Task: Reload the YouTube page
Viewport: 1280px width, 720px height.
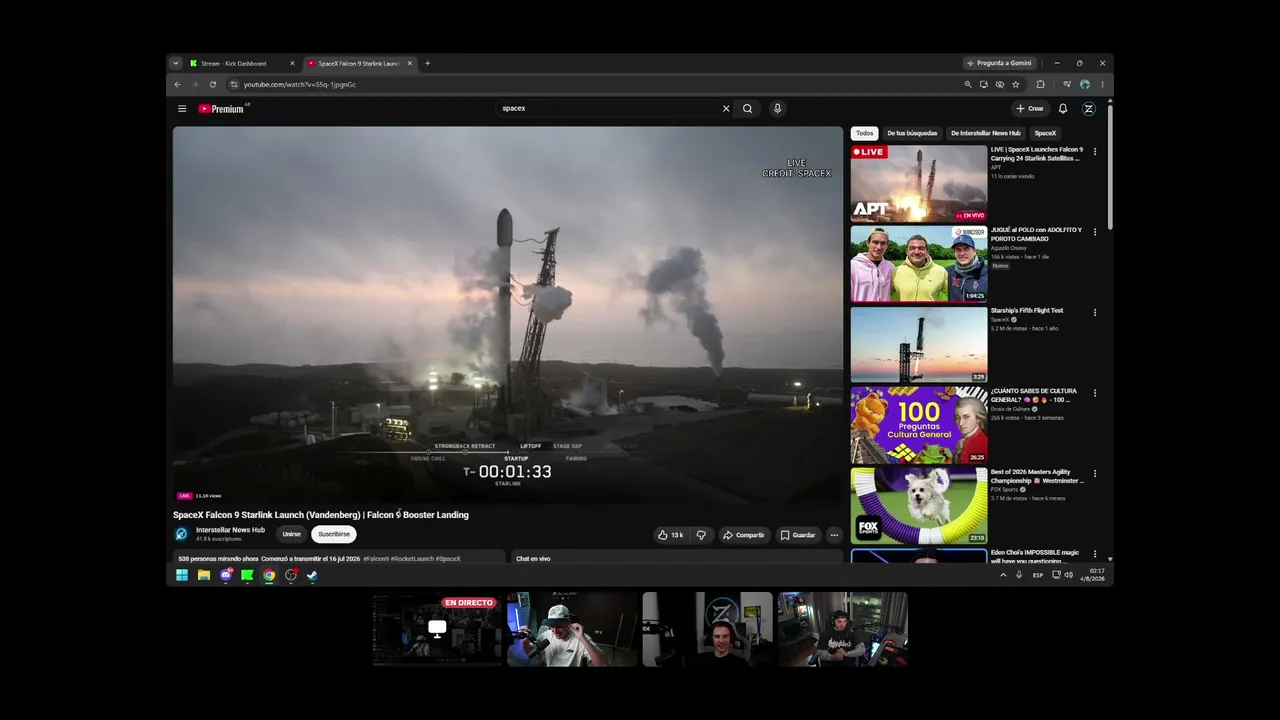Action: [213, 85]
